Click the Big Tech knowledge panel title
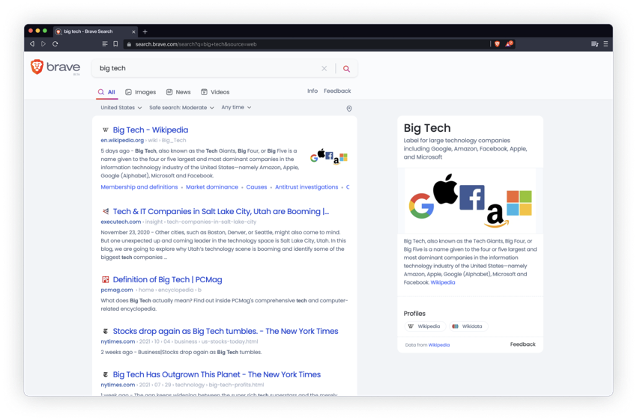638x420 pixels. tap(427, 128)
